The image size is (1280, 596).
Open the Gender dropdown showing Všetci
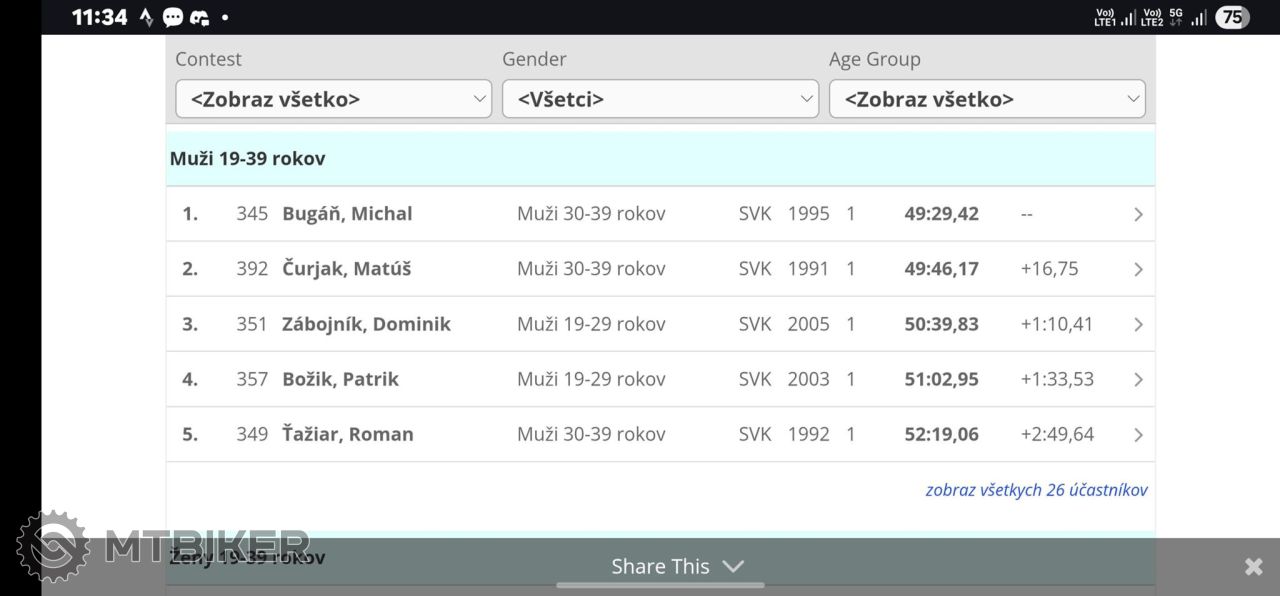[x=660, y=99]
